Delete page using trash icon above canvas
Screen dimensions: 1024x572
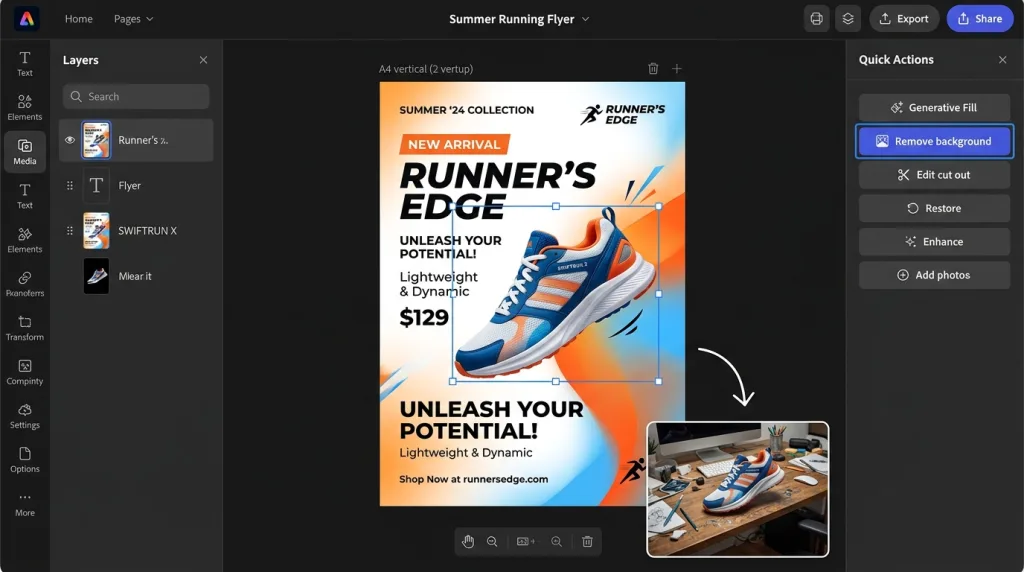coord(653,69)
